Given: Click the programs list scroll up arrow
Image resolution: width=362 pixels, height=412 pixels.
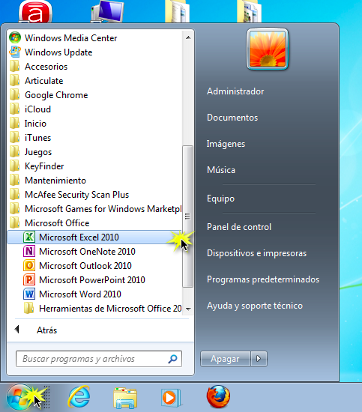Looking at the screenshot, I should click(x=188, y=38).
